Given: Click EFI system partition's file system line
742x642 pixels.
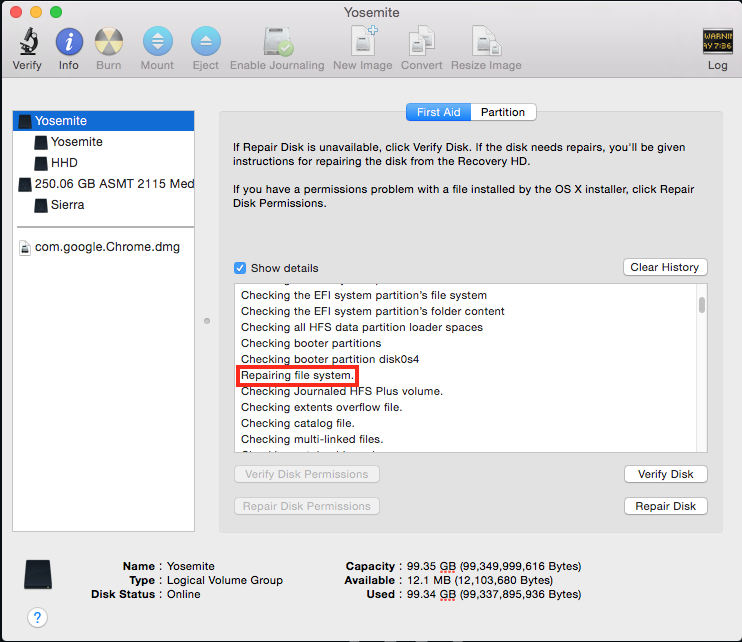Looking at the screenshot, I should 364,295.
